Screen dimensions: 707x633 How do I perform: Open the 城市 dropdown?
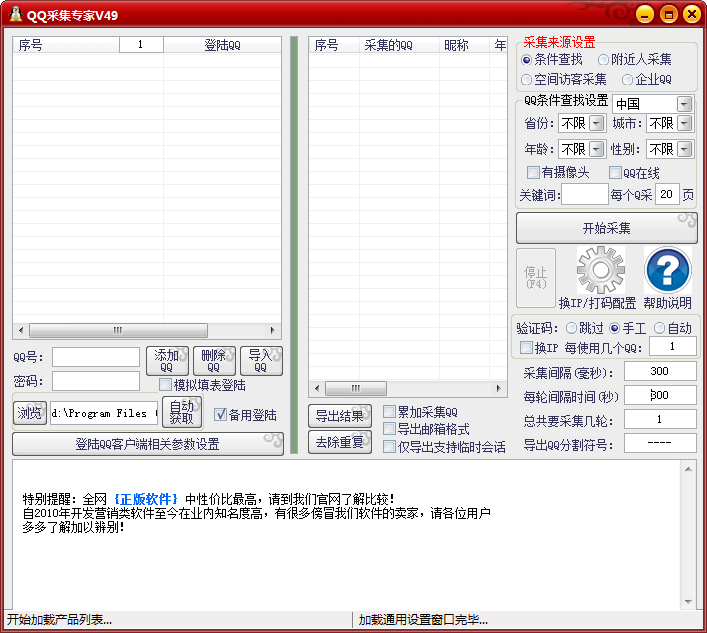click(x=684, y=123)
